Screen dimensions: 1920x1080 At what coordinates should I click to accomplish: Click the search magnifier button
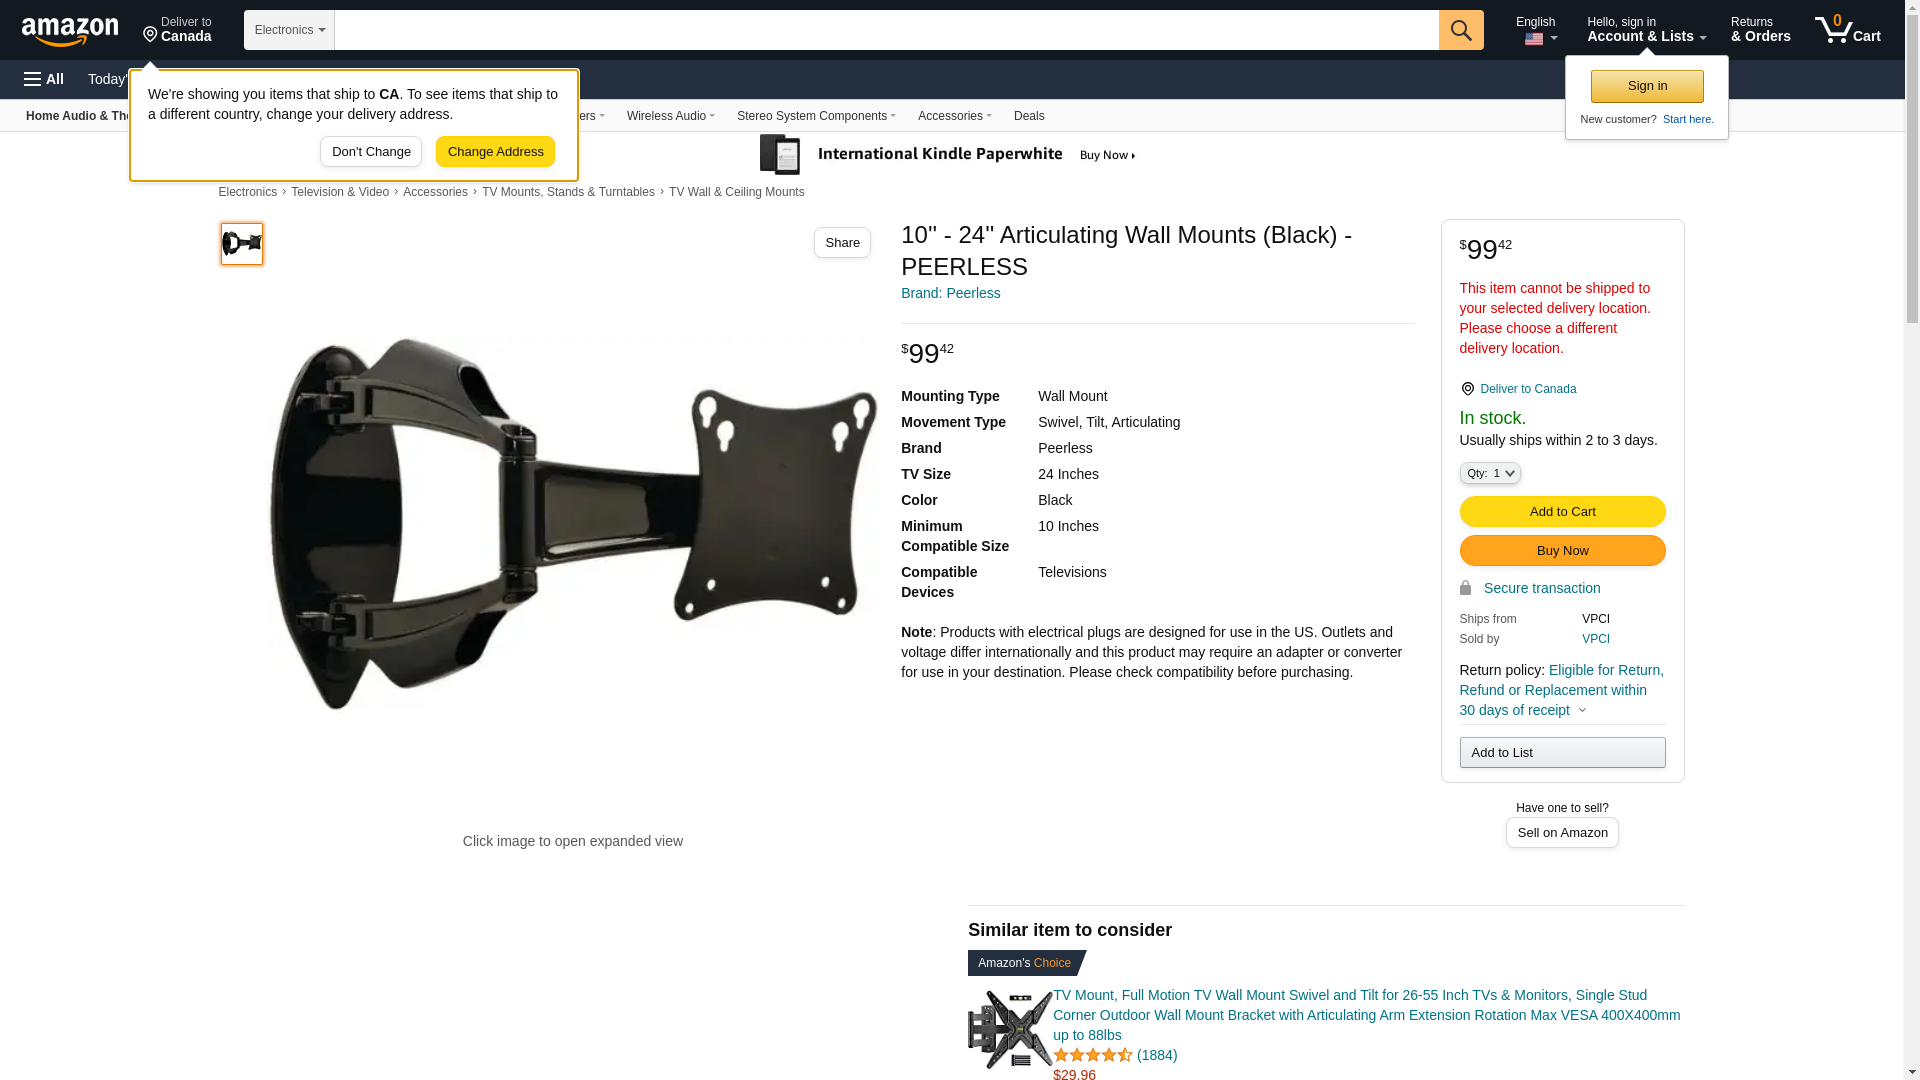coord(1461,30)
